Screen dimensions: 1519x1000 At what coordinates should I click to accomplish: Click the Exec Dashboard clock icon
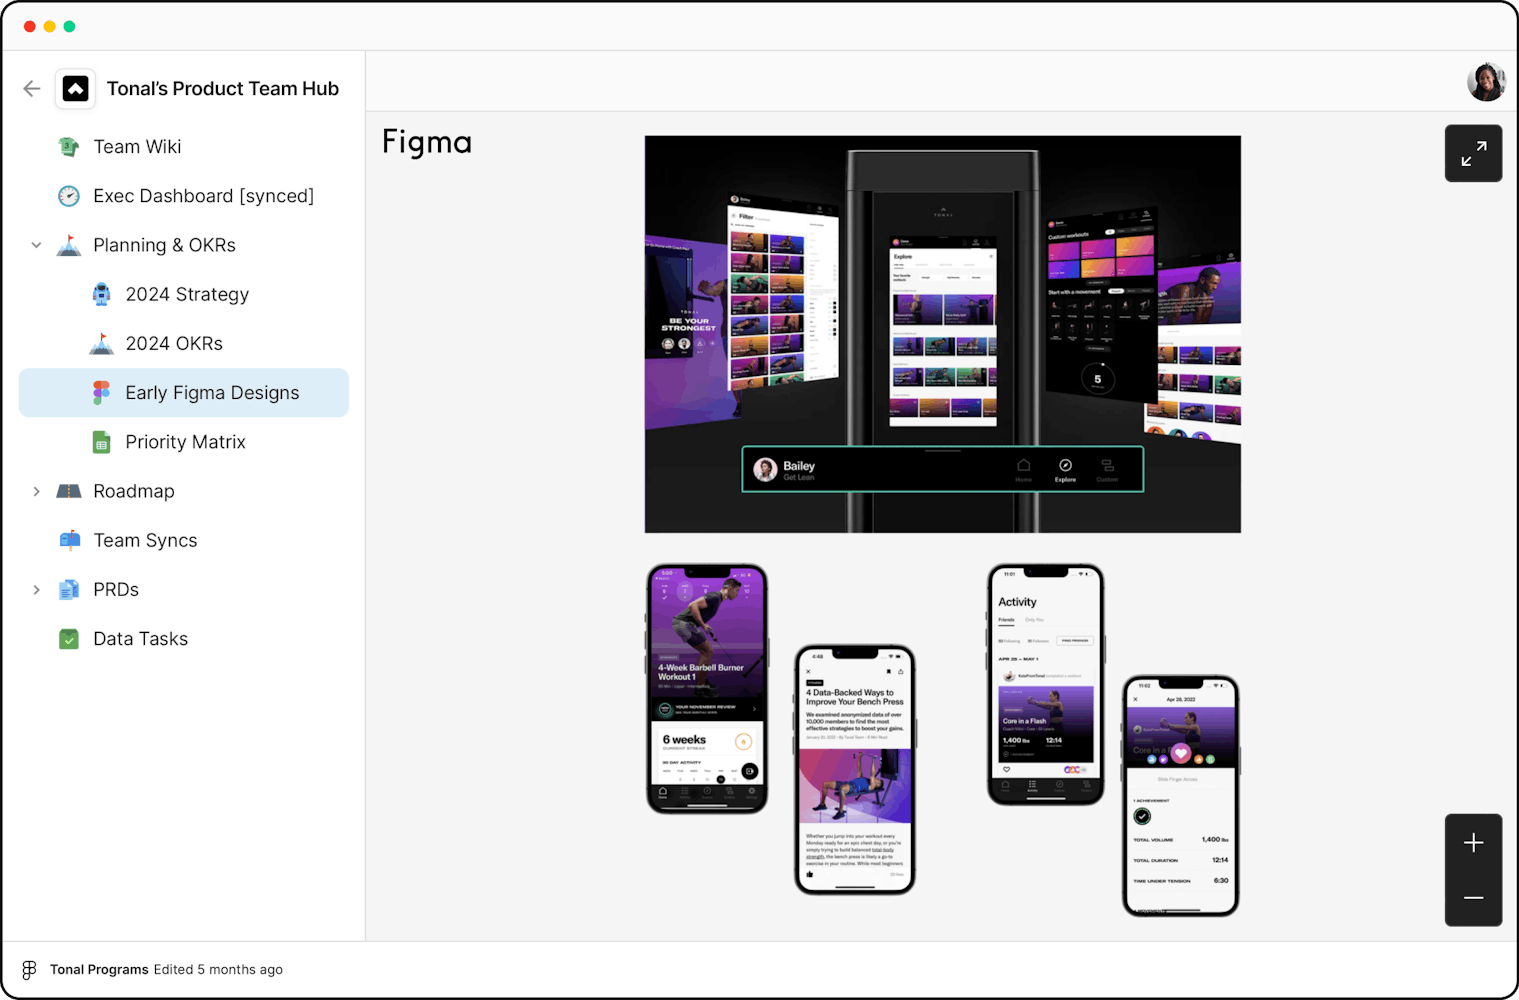pyautogui.click(x=69, y=196)
